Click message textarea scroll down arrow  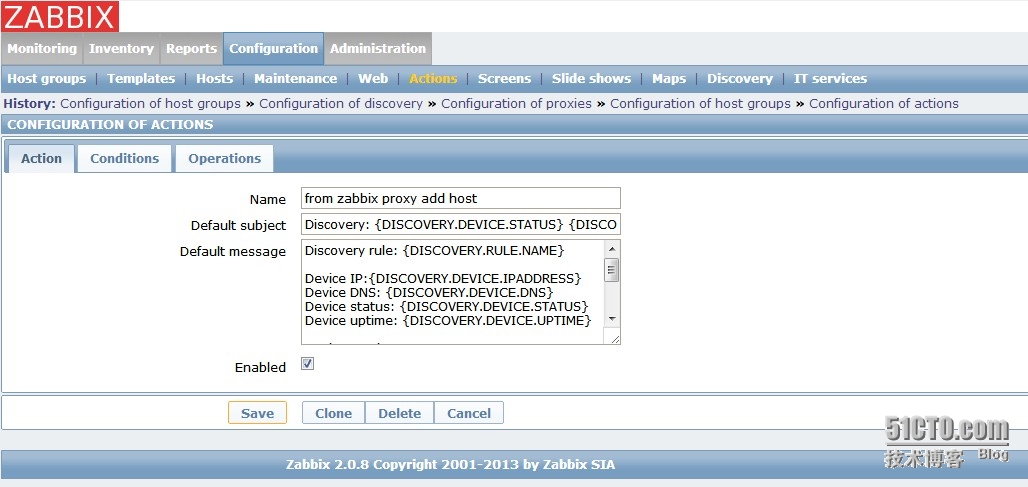pos(612,319)
